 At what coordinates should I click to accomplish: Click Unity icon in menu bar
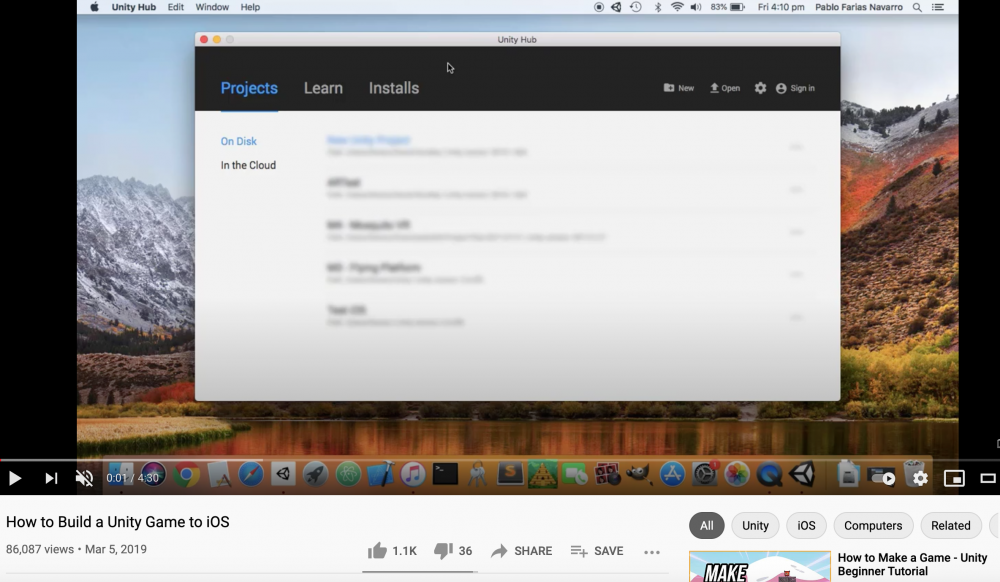click(x=616, y=7)
